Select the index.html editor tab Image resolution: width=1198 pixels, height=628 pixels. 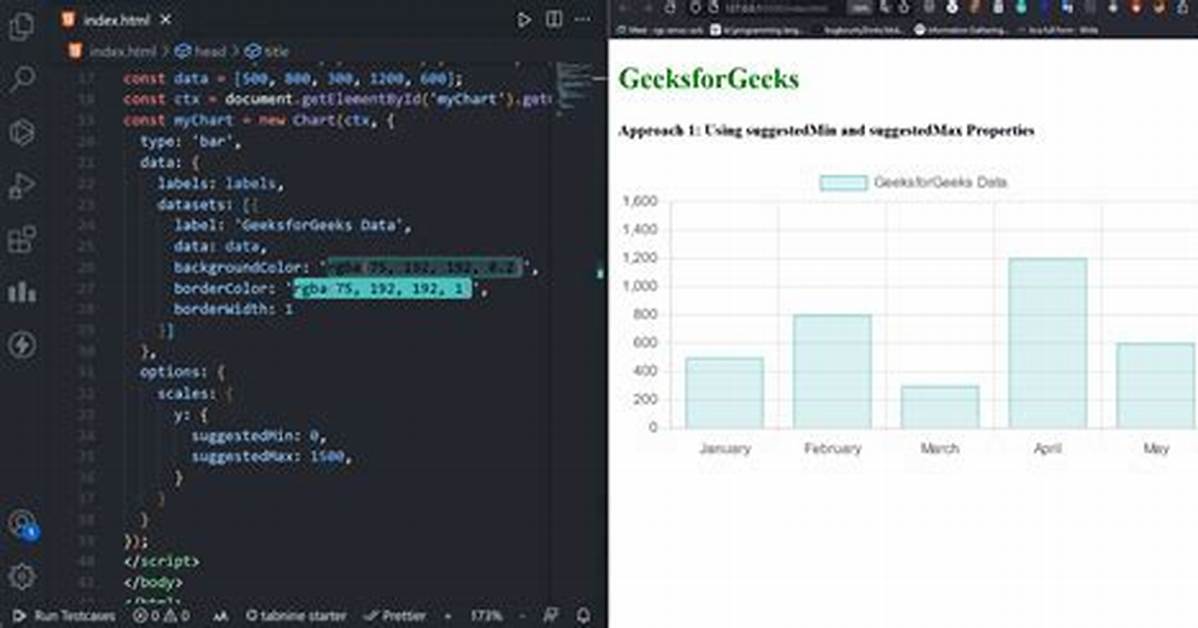(x=117, y=20)
